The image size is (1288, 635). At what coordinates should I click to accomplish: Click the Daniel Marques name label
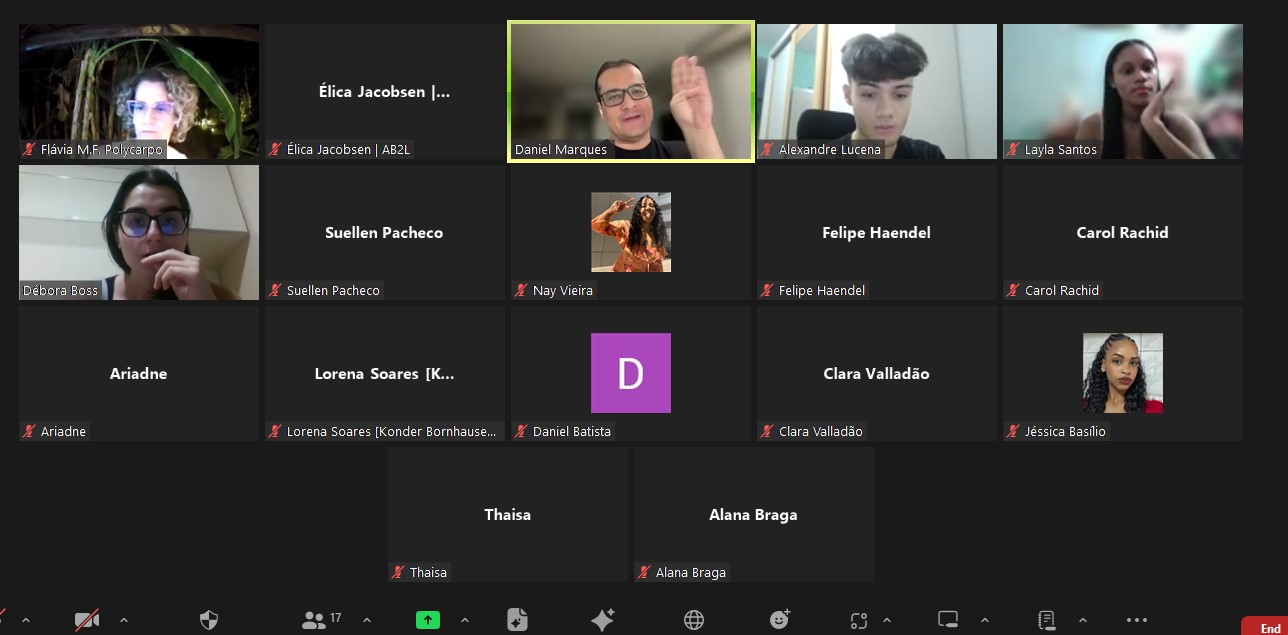pyautogui.click(x=561, y=150)
